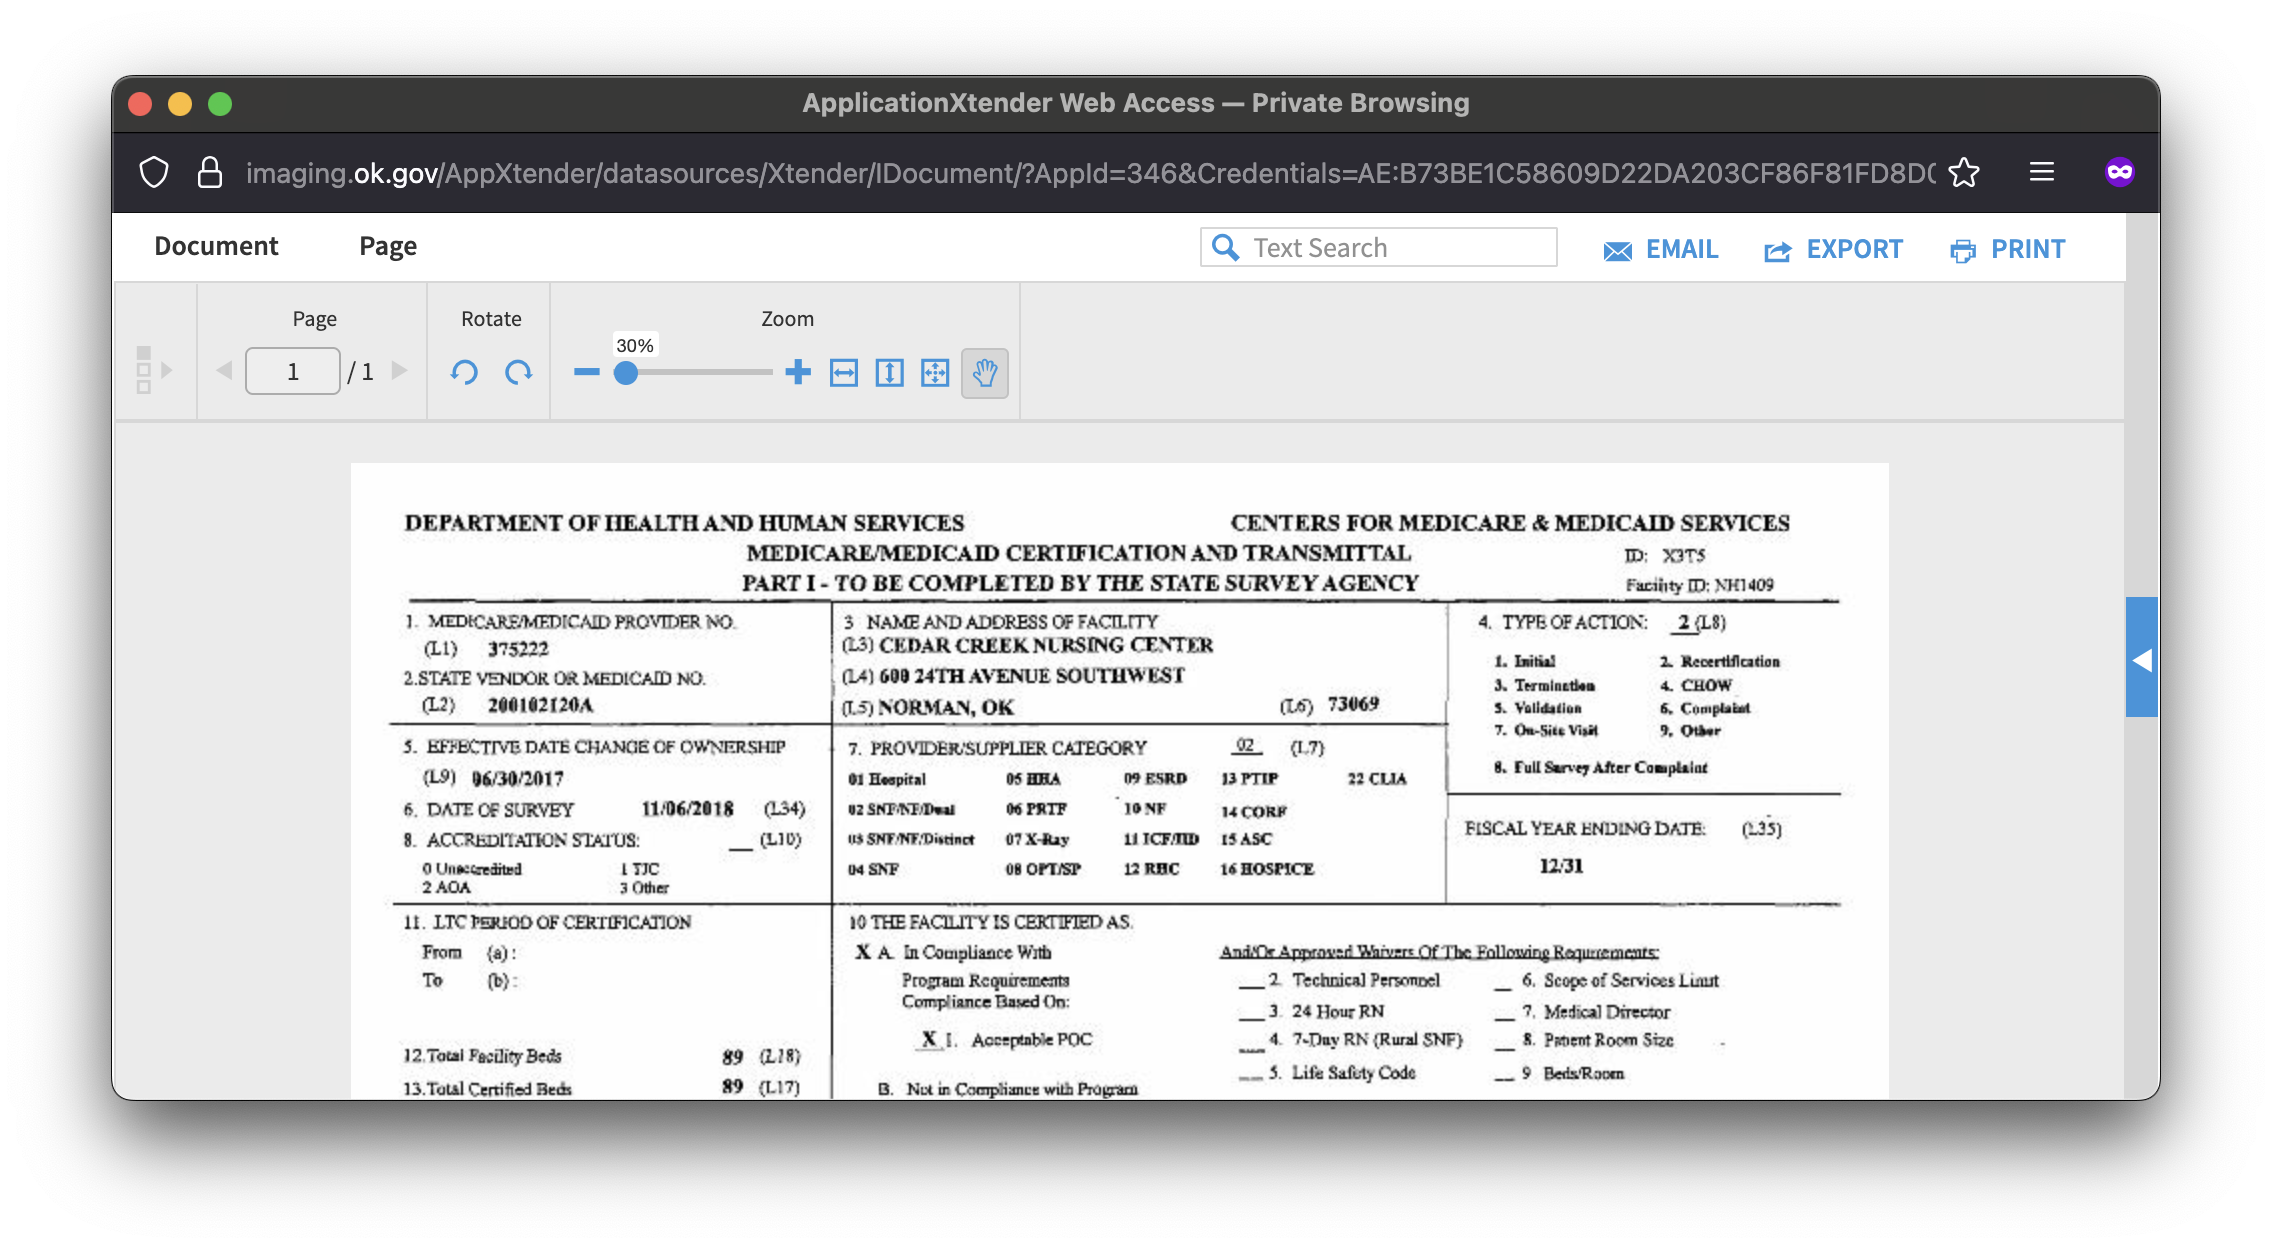This screenshot has height=1248, width=2272.
Task: Toggle the thumbnail panel icon
Action: [154, 370]
